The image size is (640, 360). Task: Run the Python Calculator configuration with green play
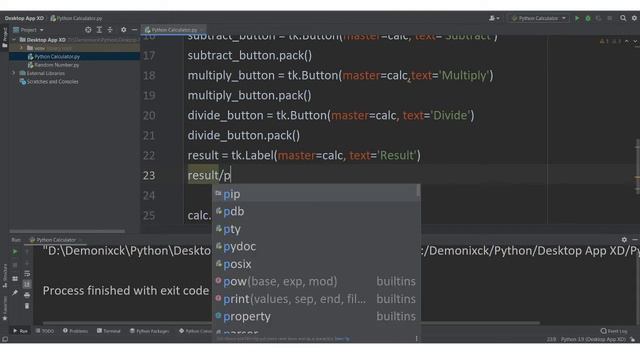coord(577,18)
